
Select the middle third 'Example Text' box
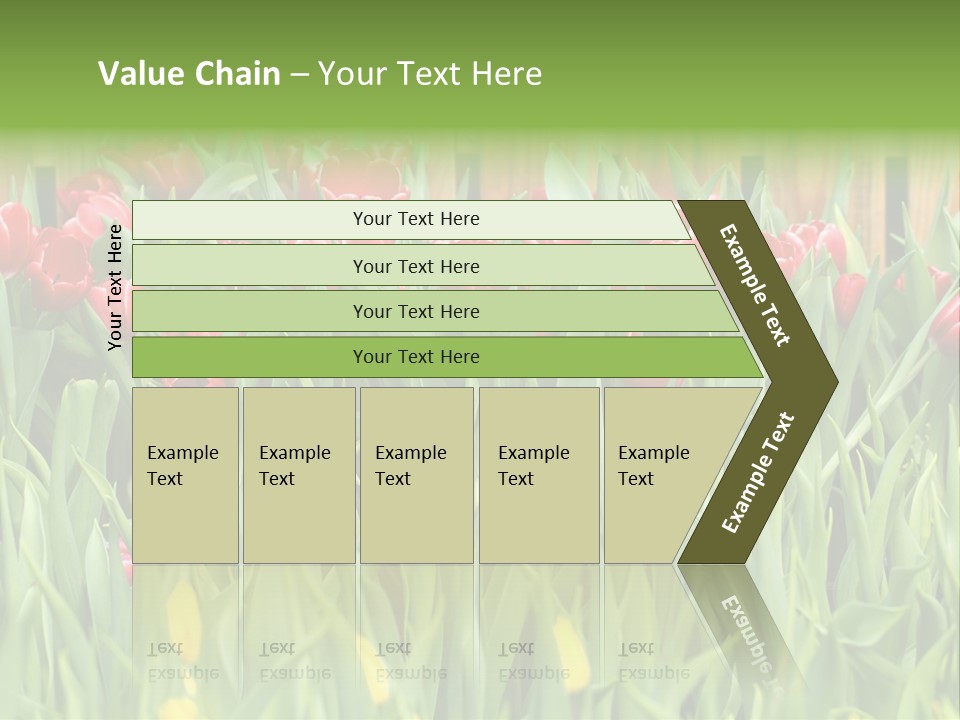click(x=416, y=475)
